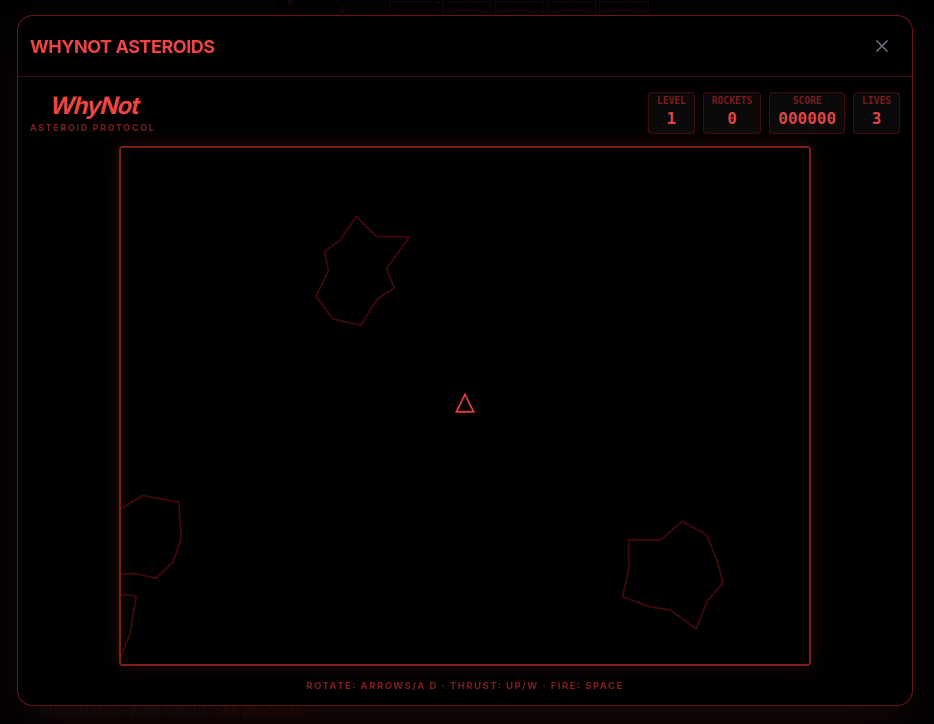Select the ROCKETS counter panel
This screenshot has width=934, height=724.
pyautogui.click(x=731, y=113)
